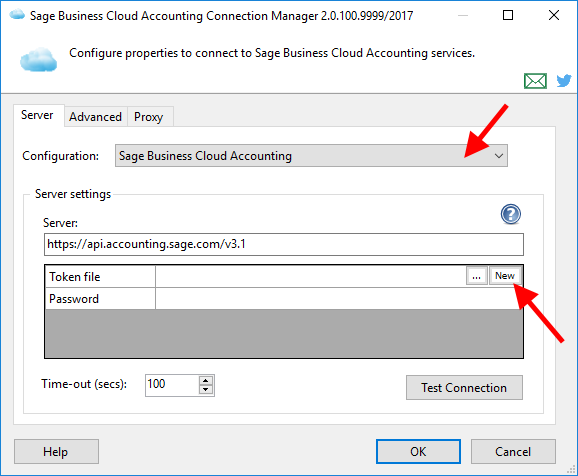Click the Password value field
This screenshot has height=476, width=578.
[339, 299]
